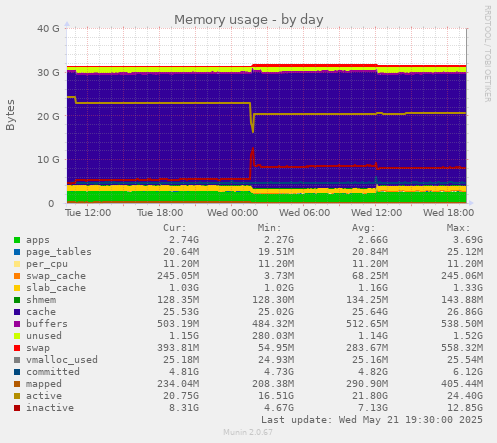Click the lime unused legend swatch
The height and width of the screenshot is (443, 497).
click(x=17, y=336)
